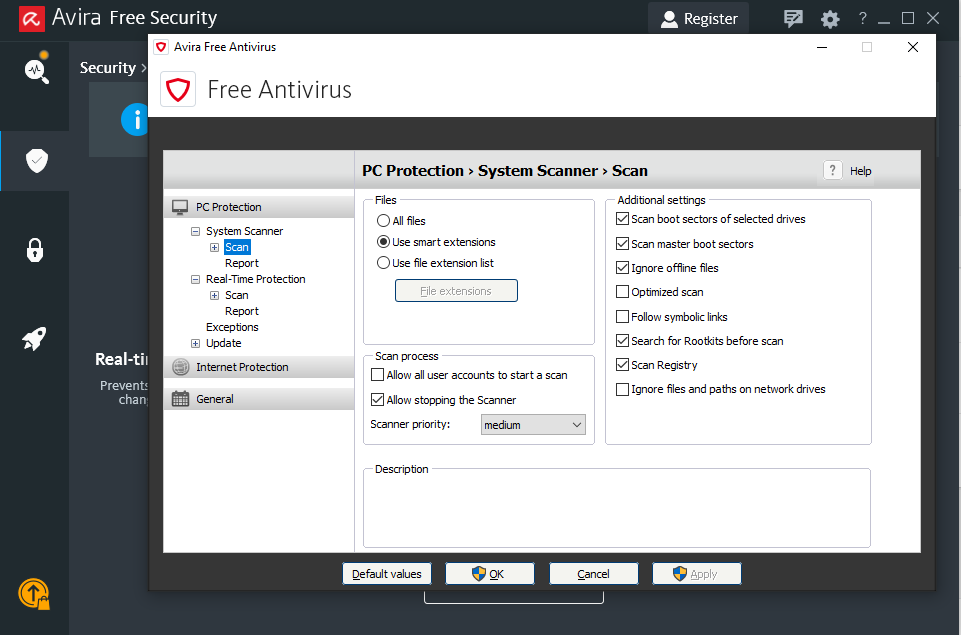961x635 pixels.
Task: Open the Status magnifier icon in sidebar
Action: click(36, 70)
